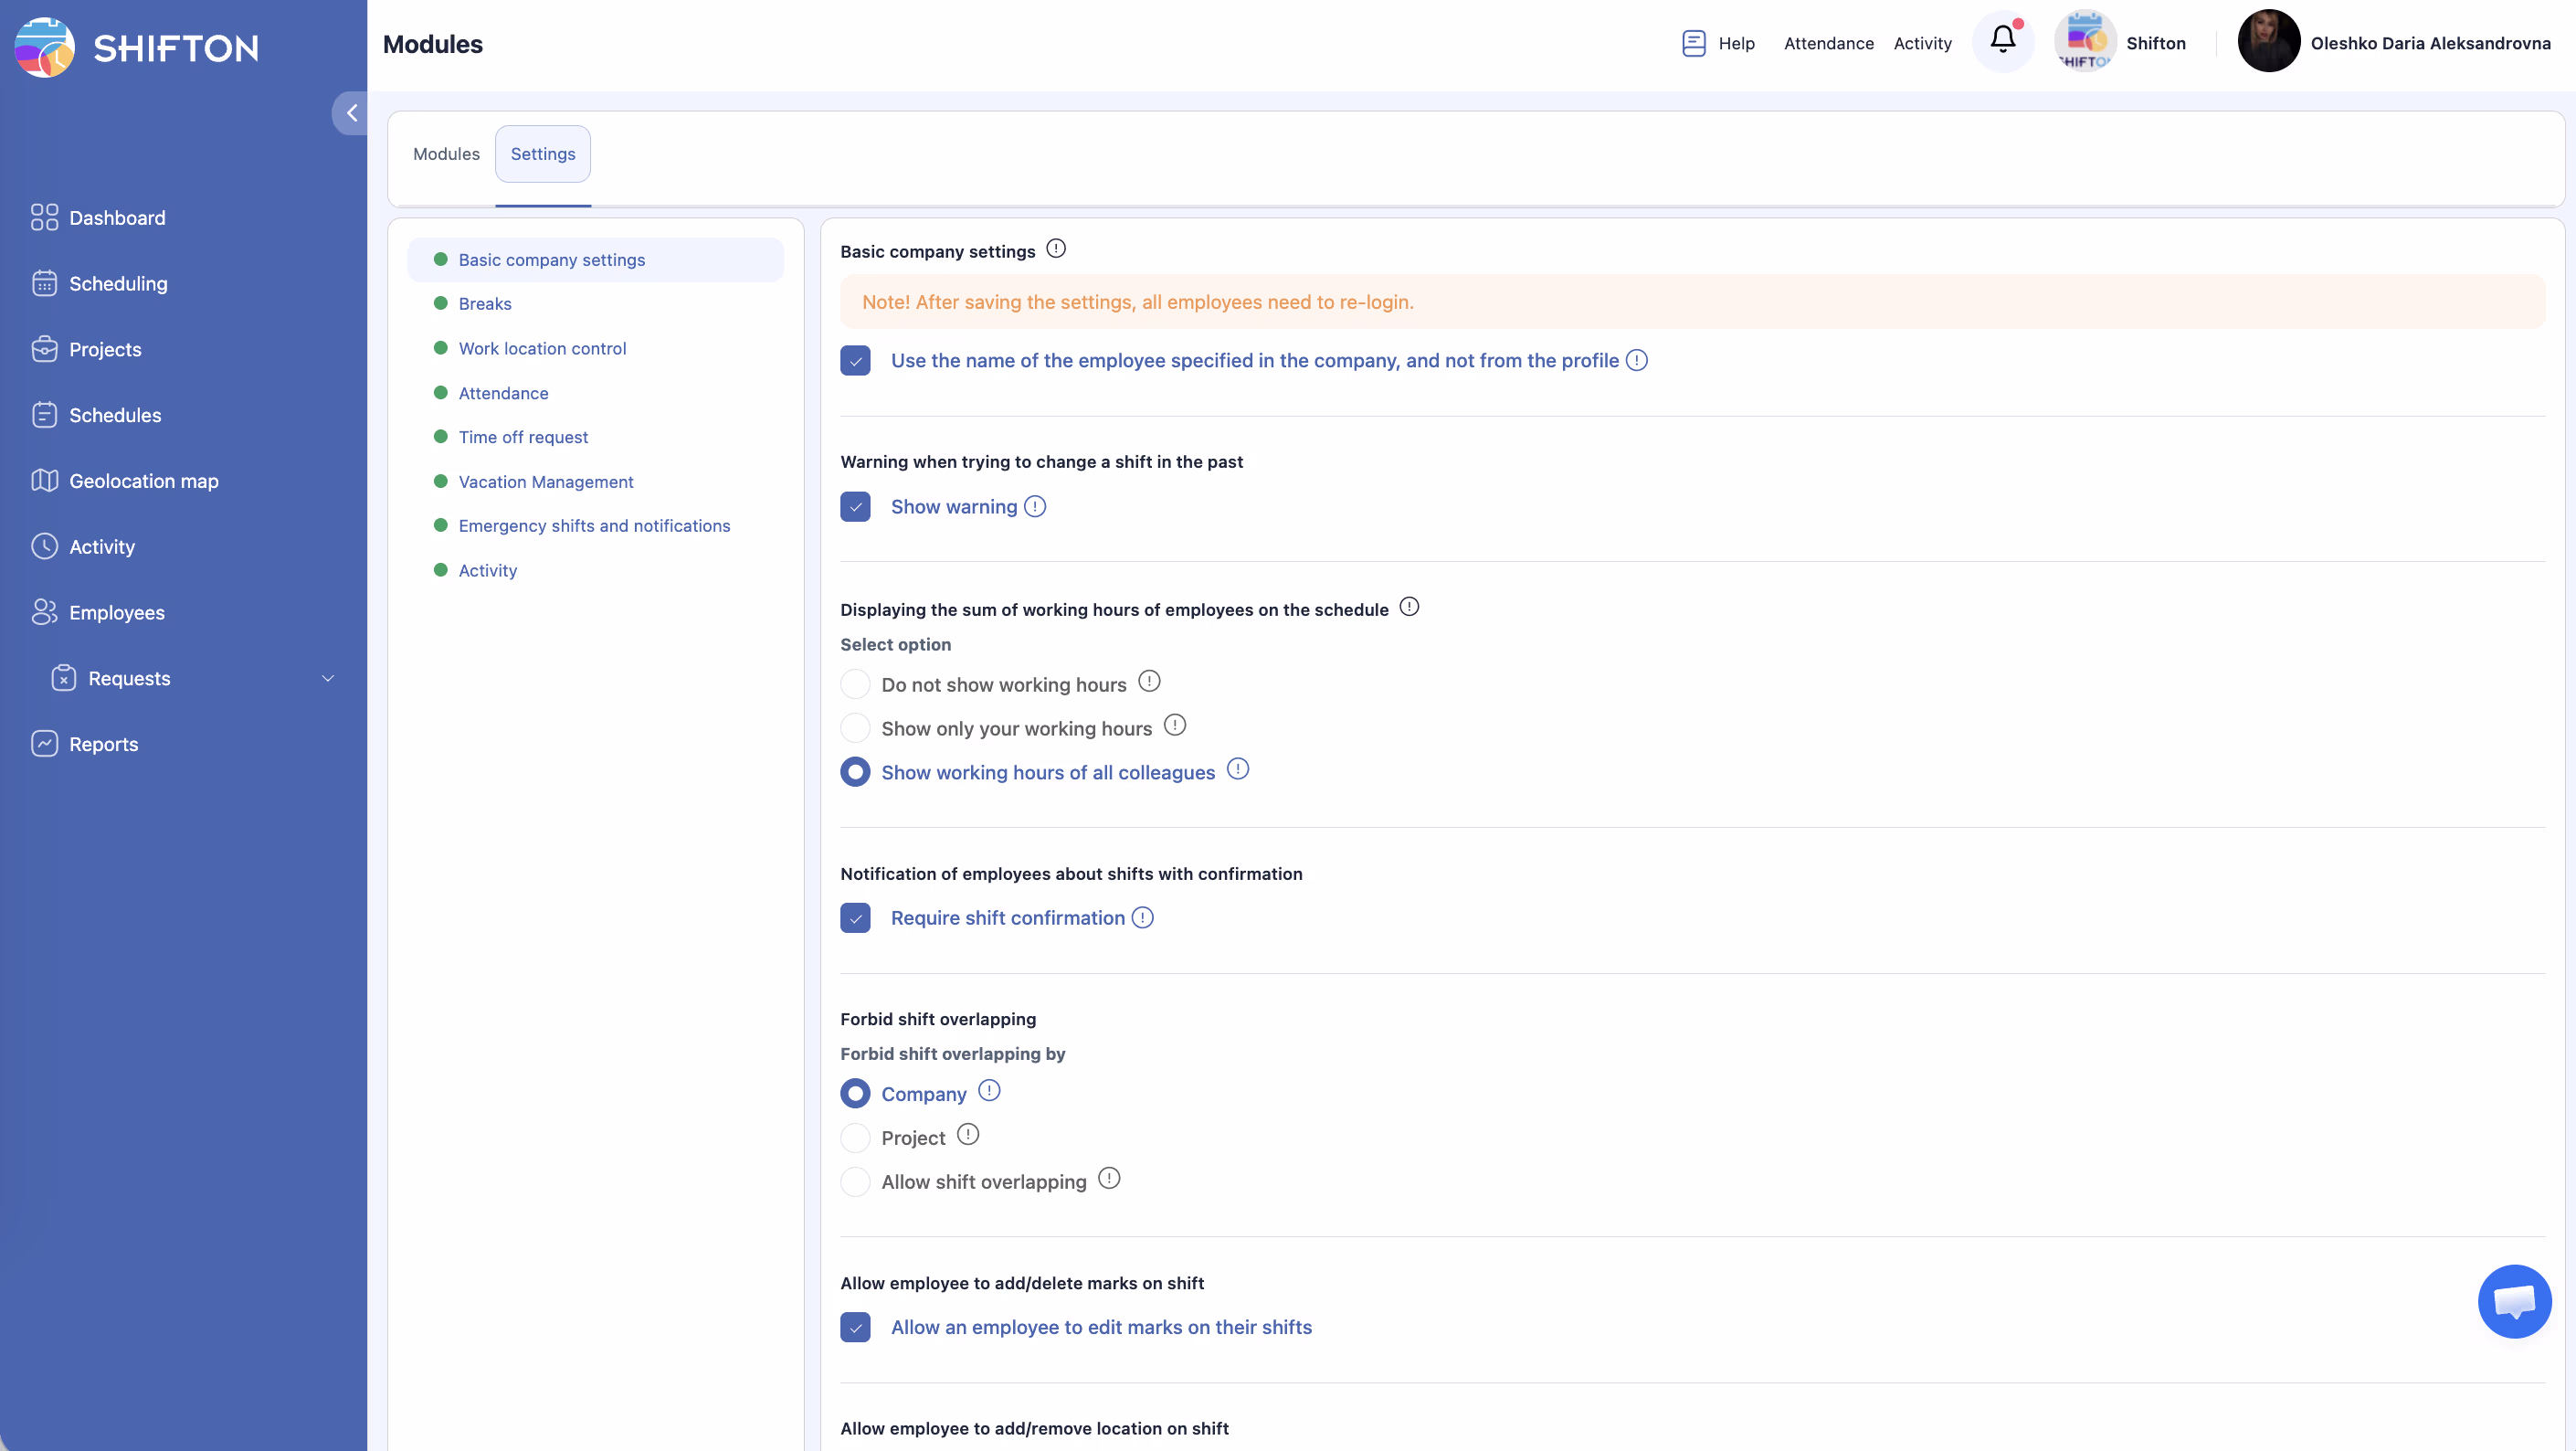2576x1451 pixels.
Task: Click the live chat support bubble
Action: tap(2514, 1301)
